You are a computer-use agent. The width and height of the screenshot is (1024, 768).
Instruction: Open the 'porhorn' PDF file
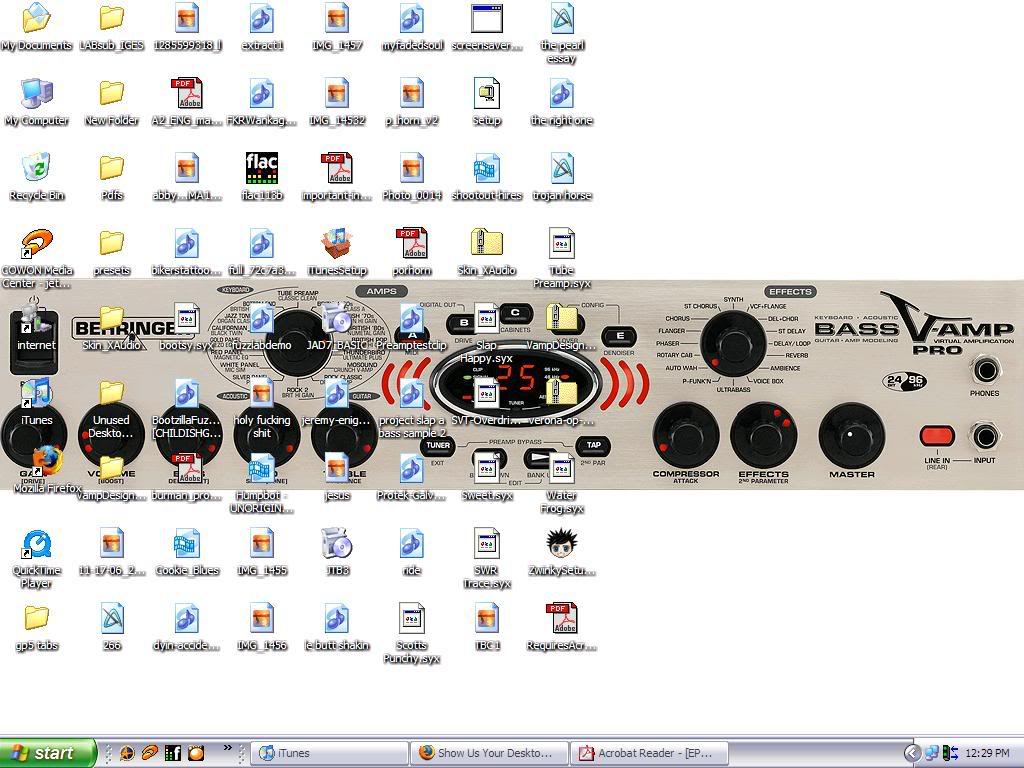(x=412, y=244)
